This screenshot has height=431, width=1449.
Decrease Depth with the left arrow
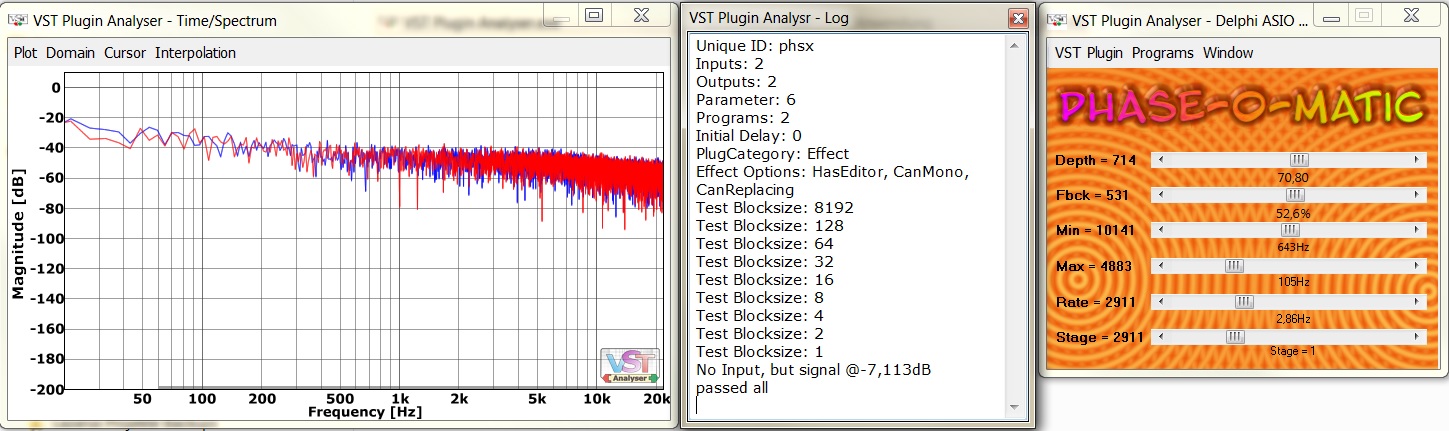1158,159
